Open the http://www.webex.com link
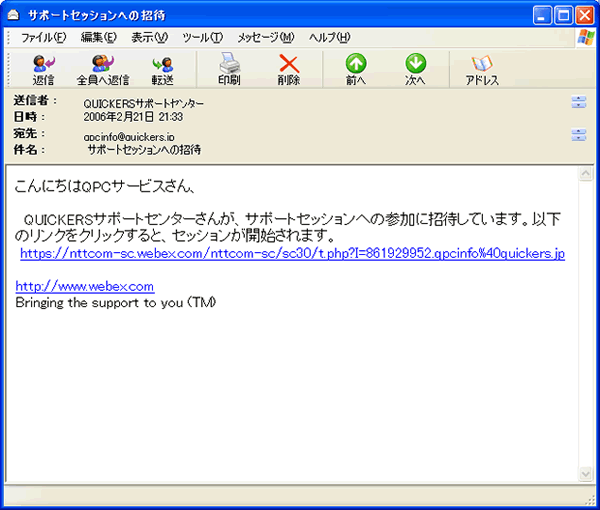The image size is (600, 510). (85, 286)
